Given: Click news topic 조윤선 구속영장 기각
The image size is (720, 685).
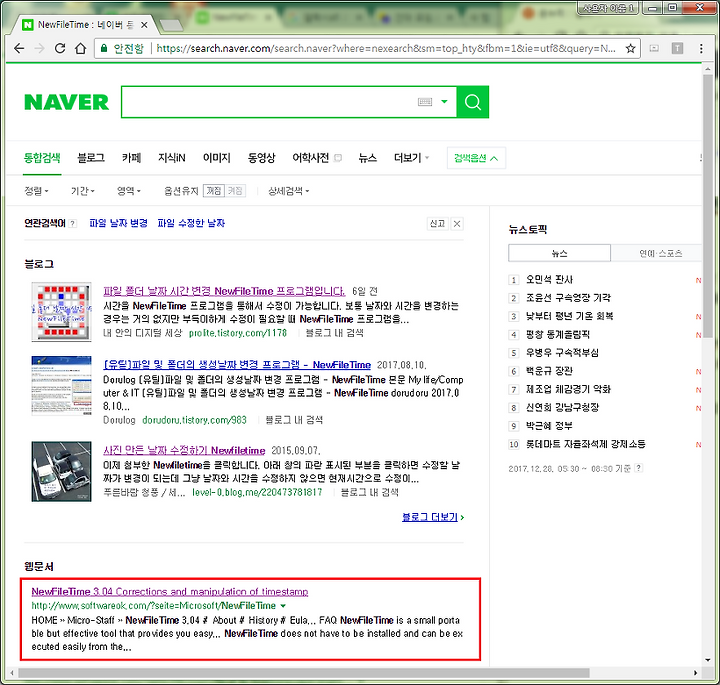Looking at the screenshot, I should pyautogui.click(x=568, y=298).
